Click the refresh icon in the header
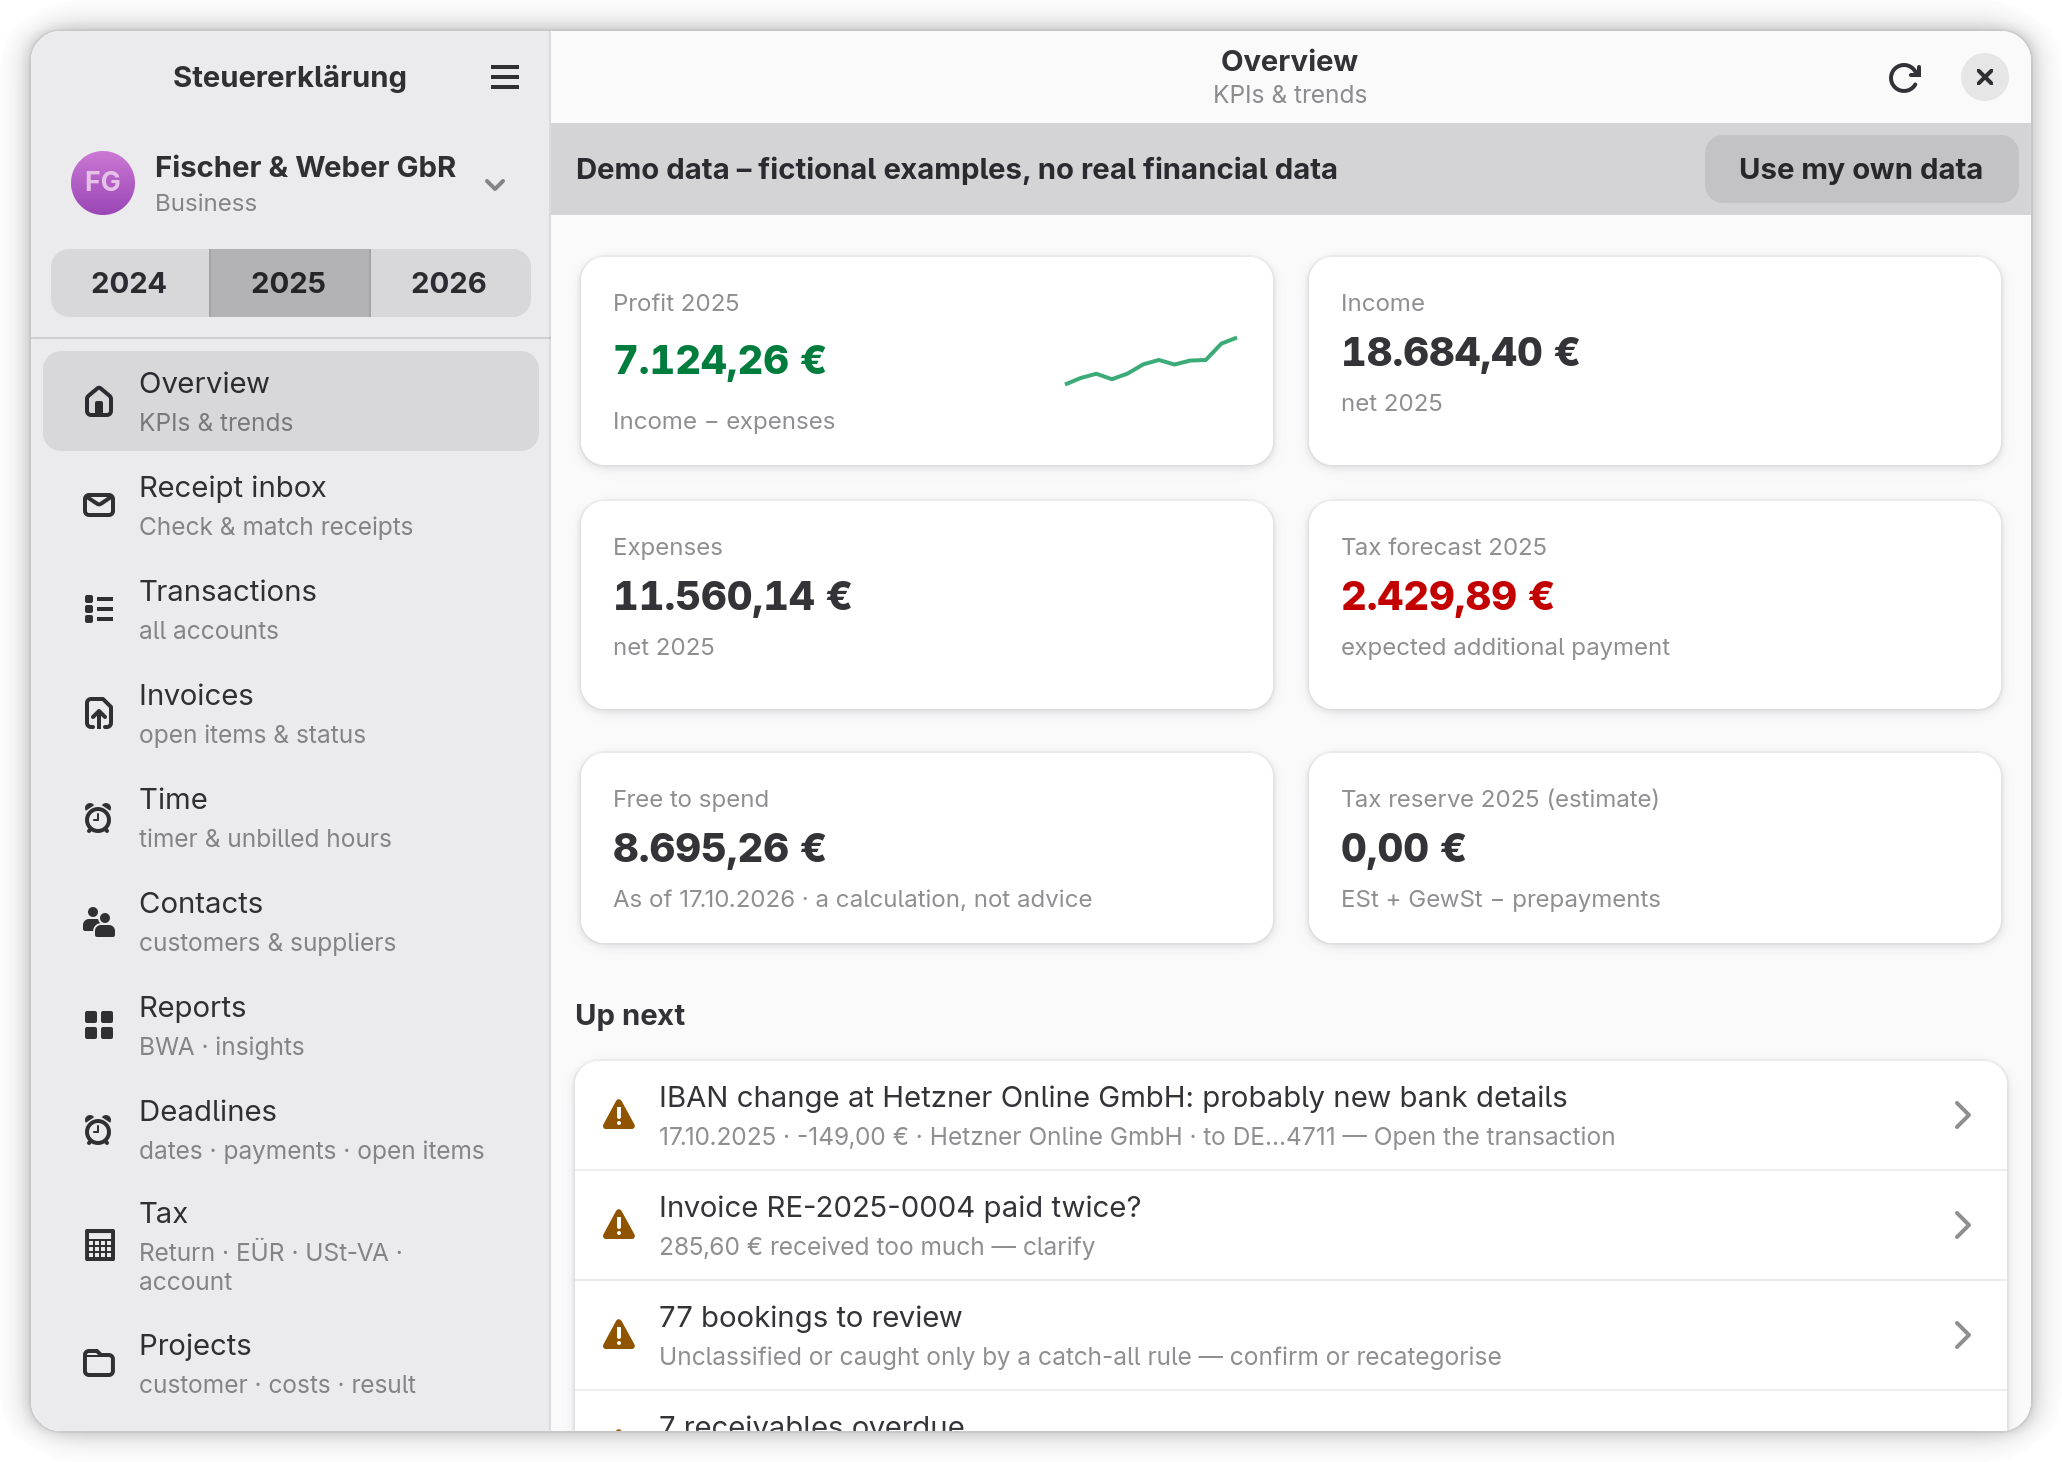This screenshot has height=1462, width=2062. (1904, 77)
